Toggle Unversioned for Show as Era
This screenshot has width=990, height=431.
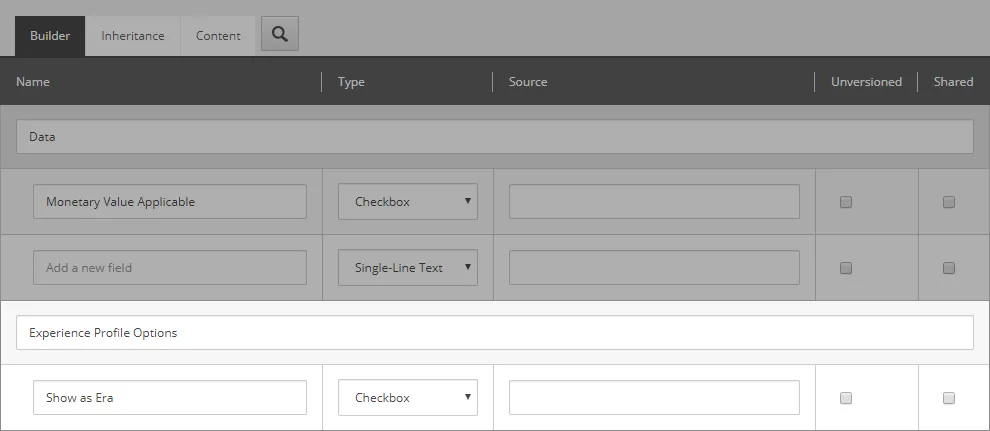coord(846,398)
